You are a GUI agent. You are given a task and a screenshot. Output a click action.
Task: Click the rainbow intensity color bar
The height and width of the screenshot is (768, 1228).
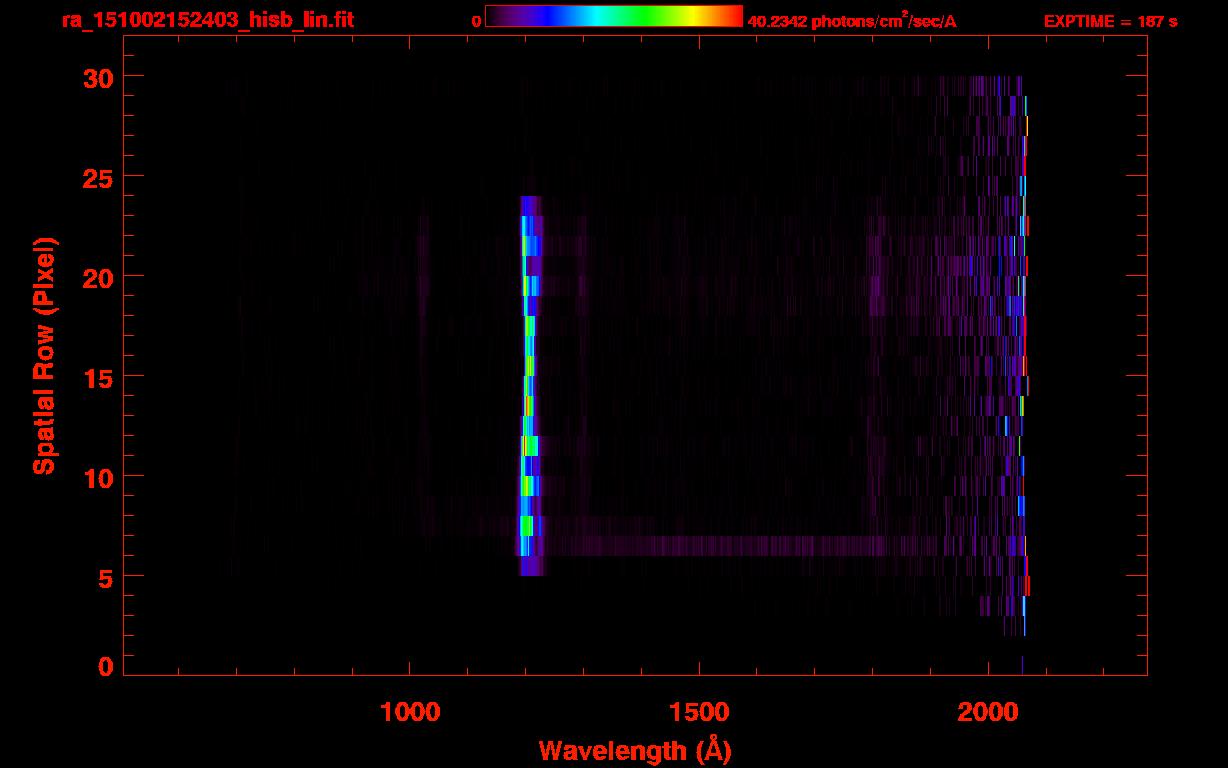click(614, 16)
